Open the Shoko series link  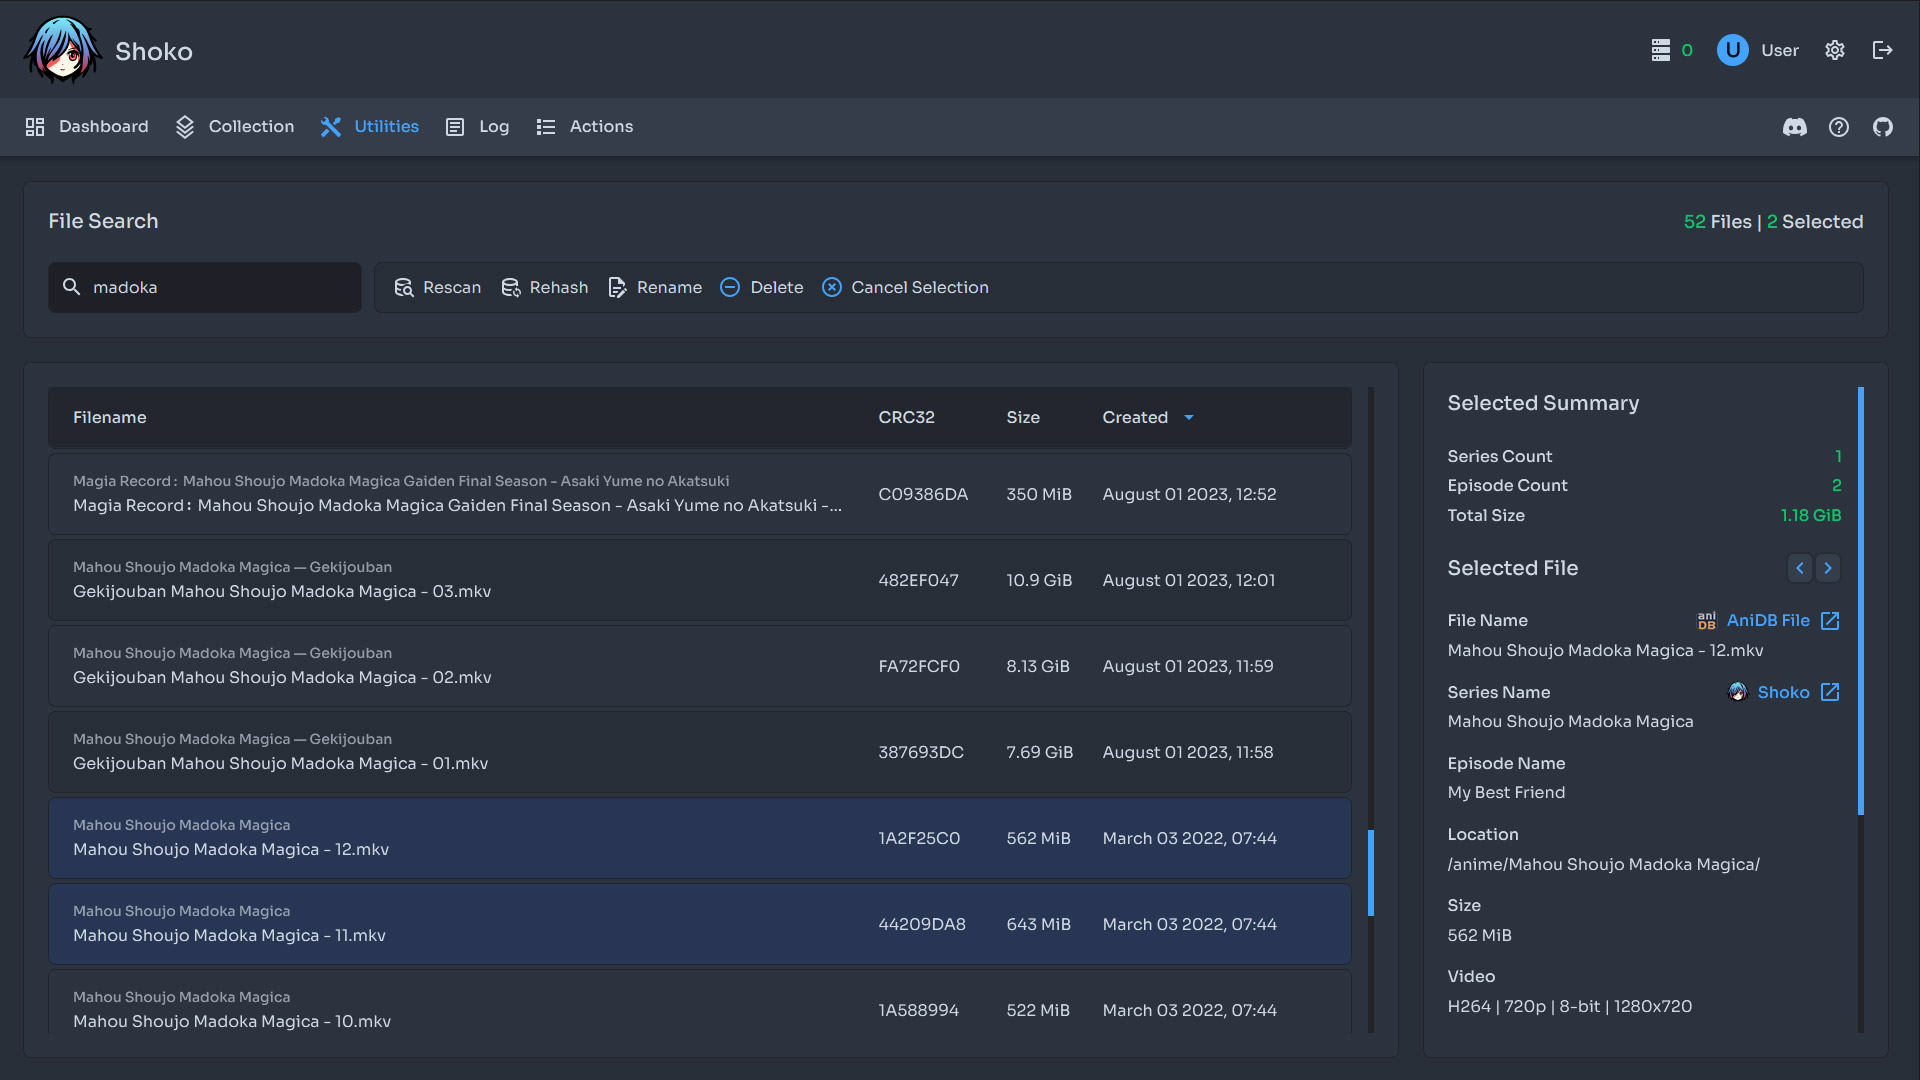coord(1783,692)
